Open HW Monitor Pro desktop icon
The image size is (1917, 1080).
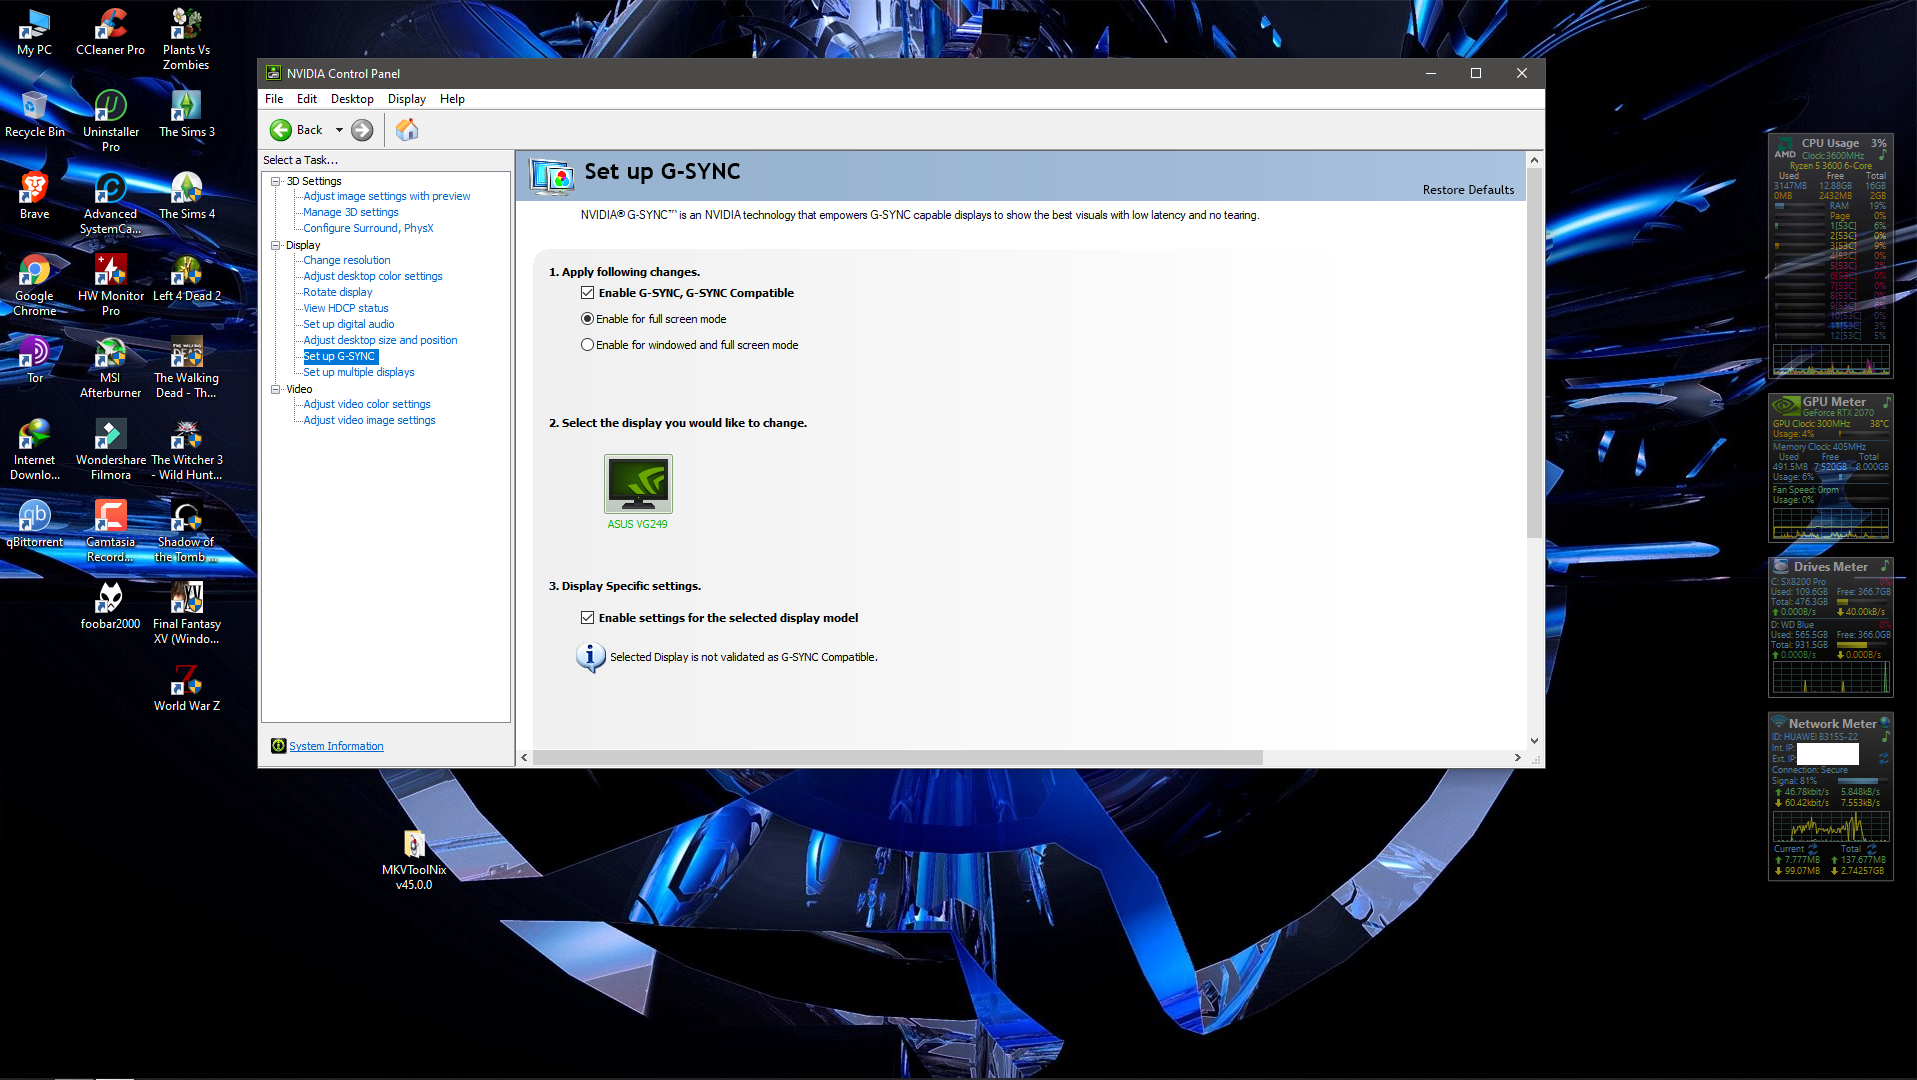110,287
